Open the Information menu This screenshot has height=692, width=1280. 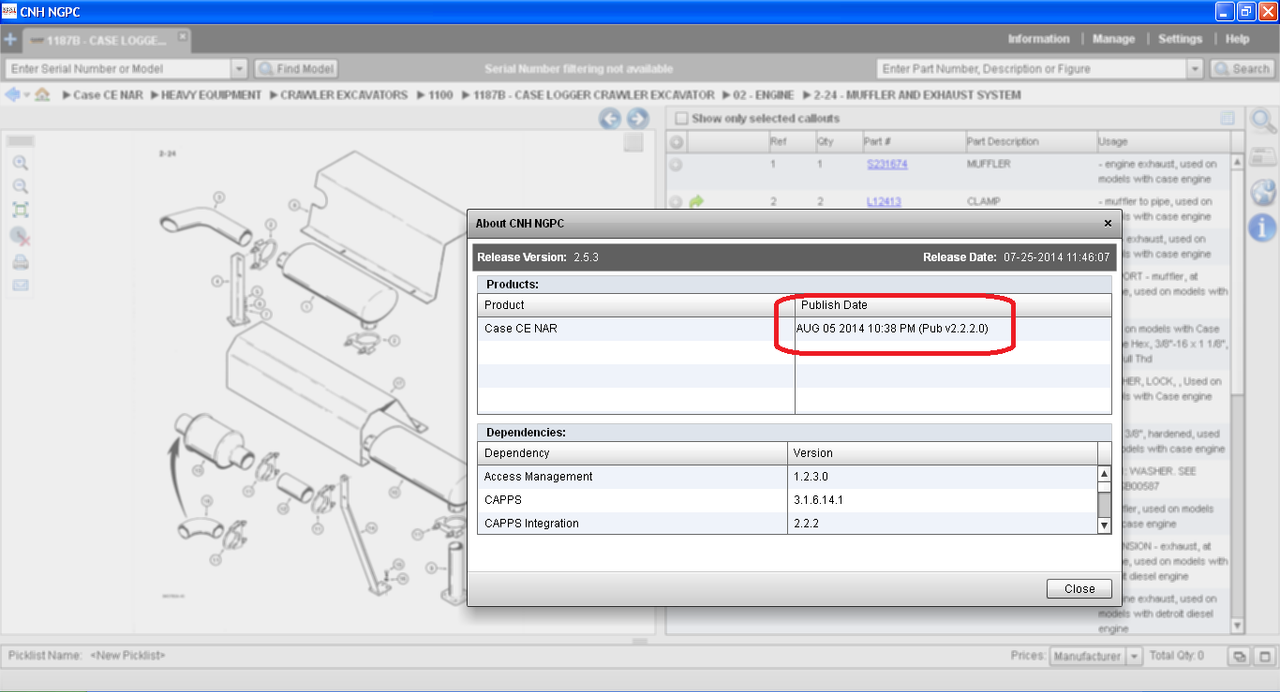point(1038,39)
